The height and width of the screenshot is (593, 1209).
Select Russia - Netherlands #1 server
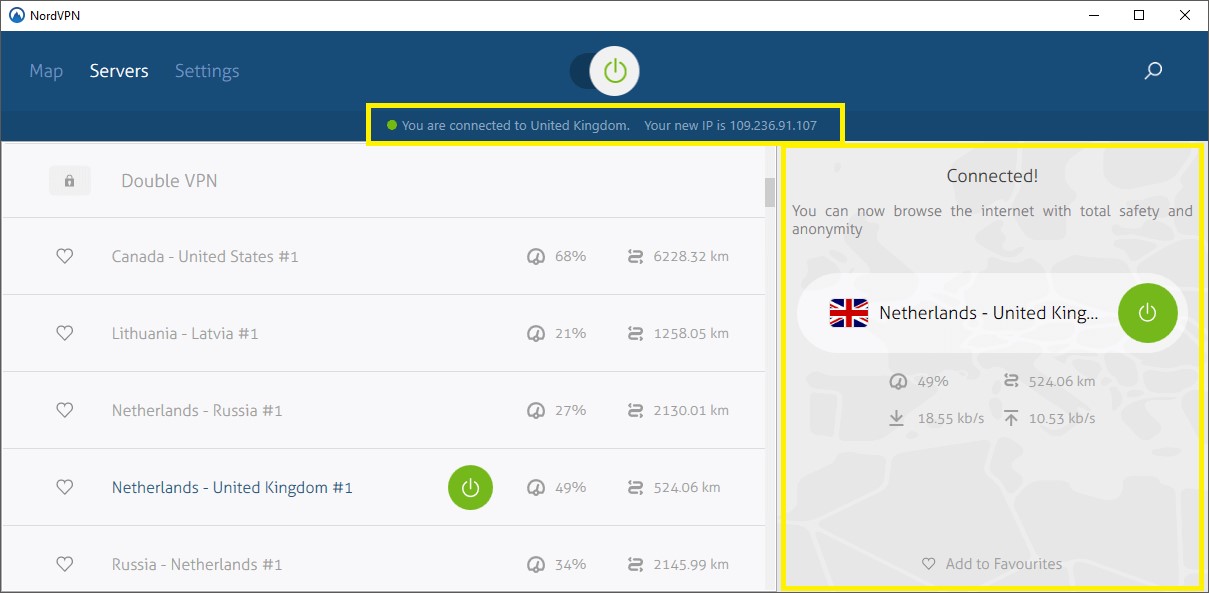tap(197, 564)
